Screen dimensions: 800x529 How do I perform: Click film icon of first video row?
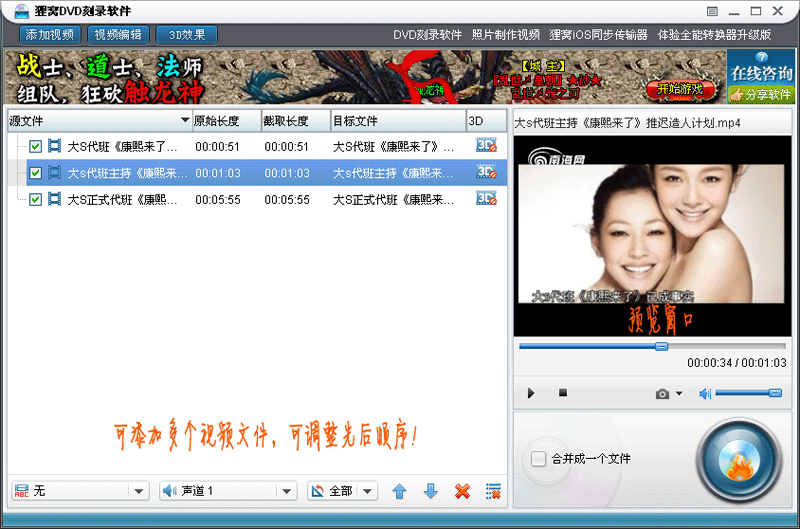pyautogui.click(x=54, y=146)
